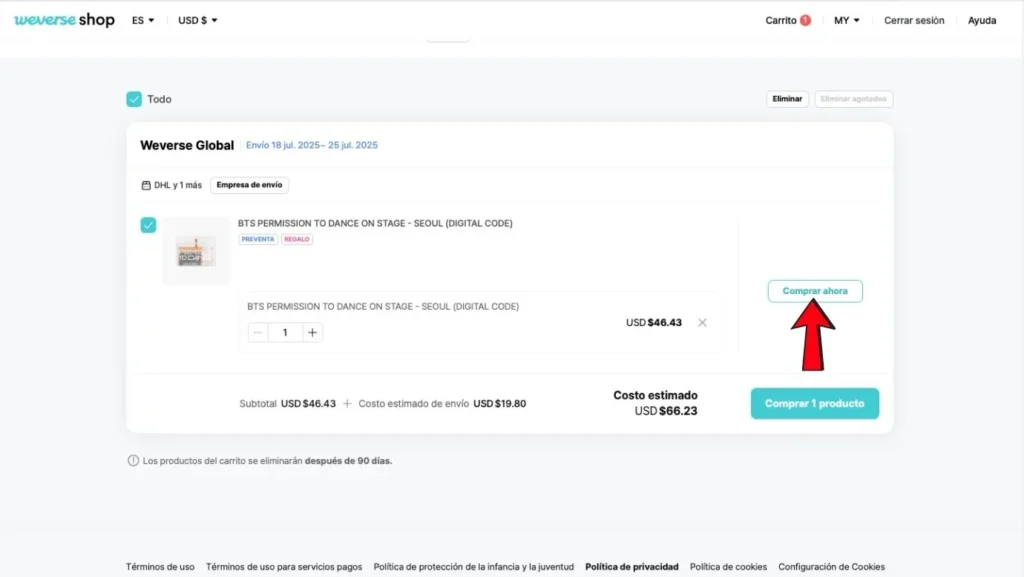This screenshot has width=1024, height=577.
Task: Click the Empresa de envío button
Action: click(x=249, y=185)
